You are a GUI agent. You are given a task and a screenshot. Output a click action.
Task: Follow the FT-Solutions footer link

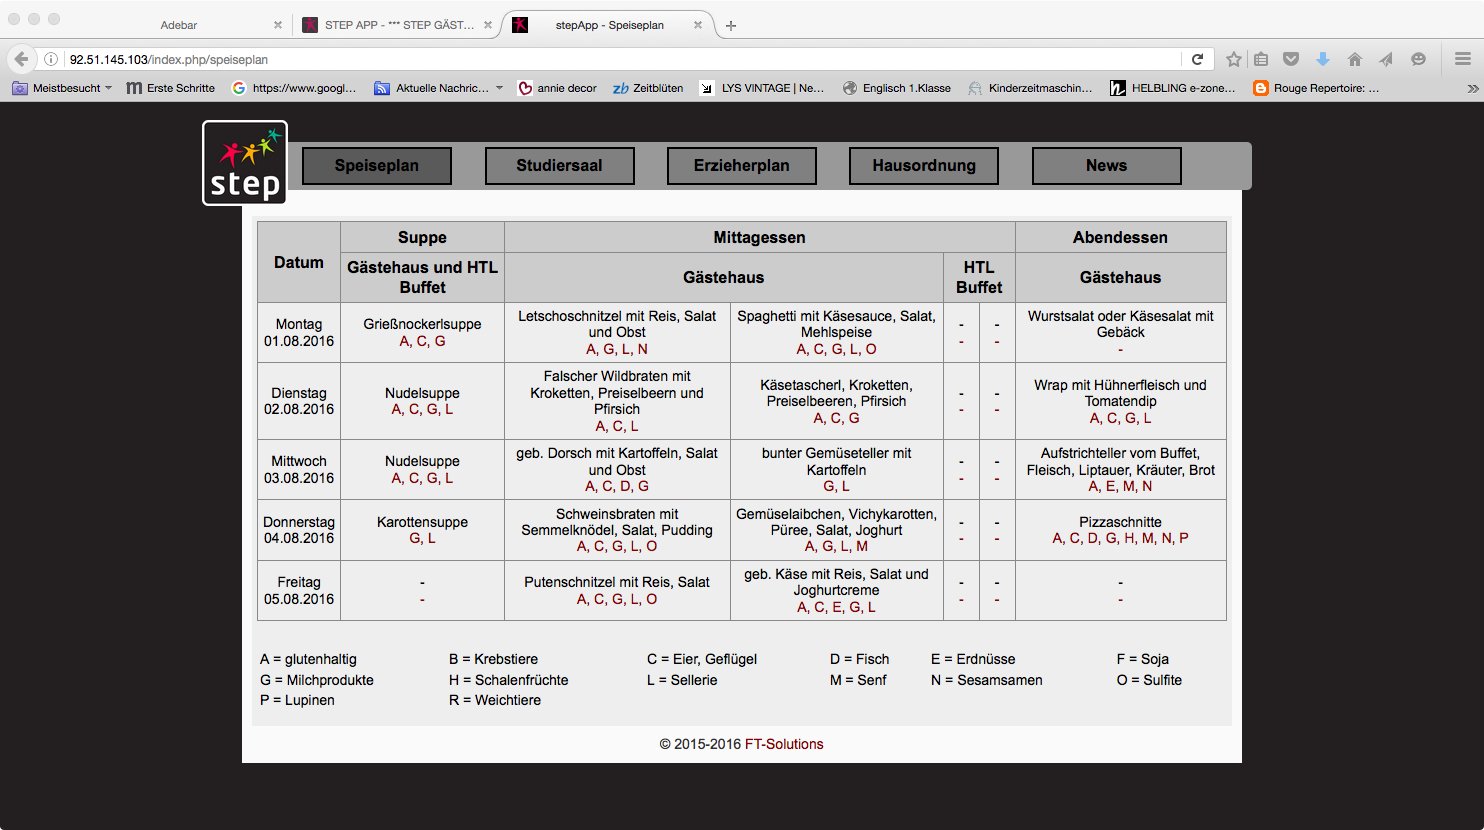coord(784,744)
